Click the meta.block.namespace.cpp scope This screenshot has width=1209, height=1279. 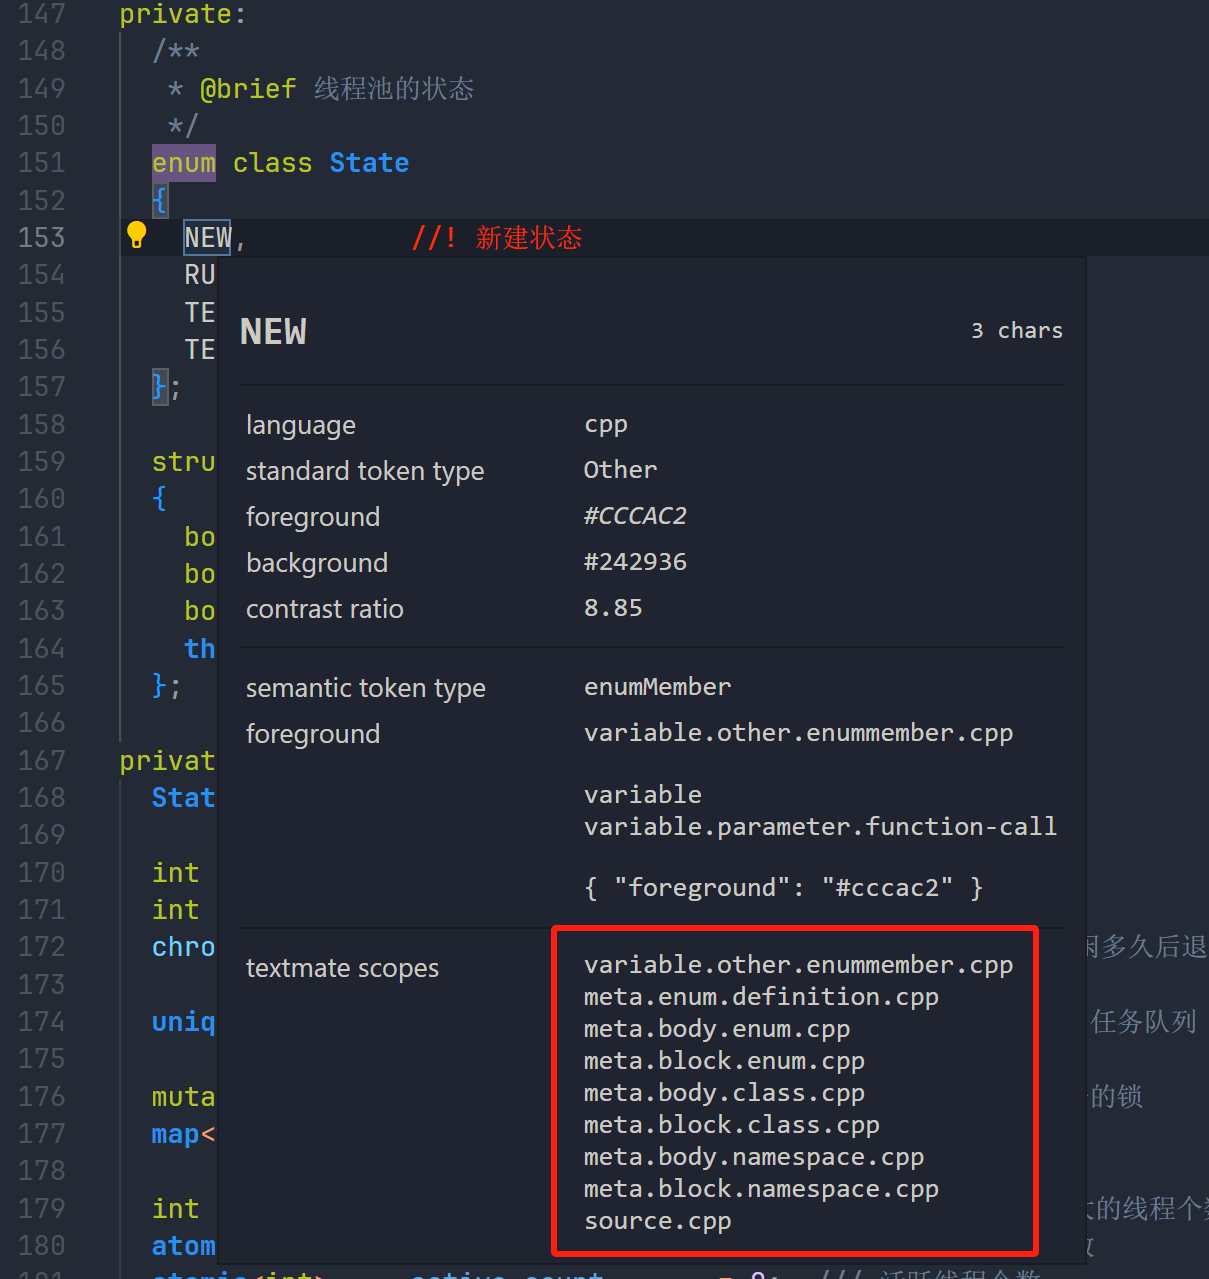[761, 1189]
